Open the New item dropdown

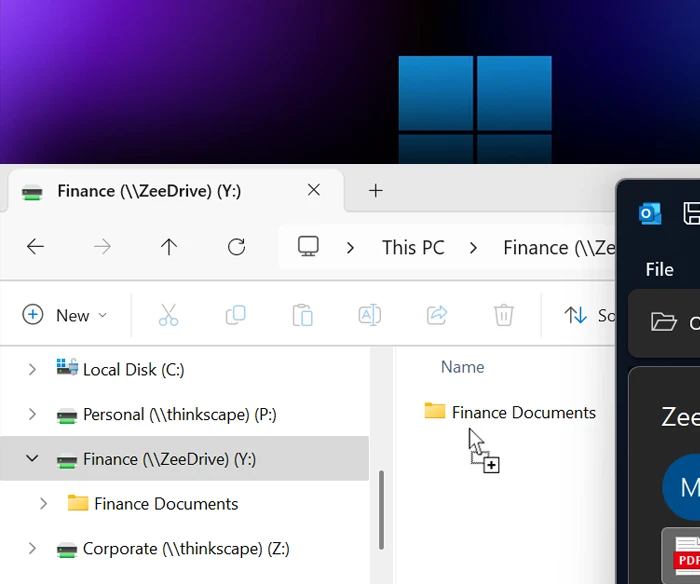(65, 315)
